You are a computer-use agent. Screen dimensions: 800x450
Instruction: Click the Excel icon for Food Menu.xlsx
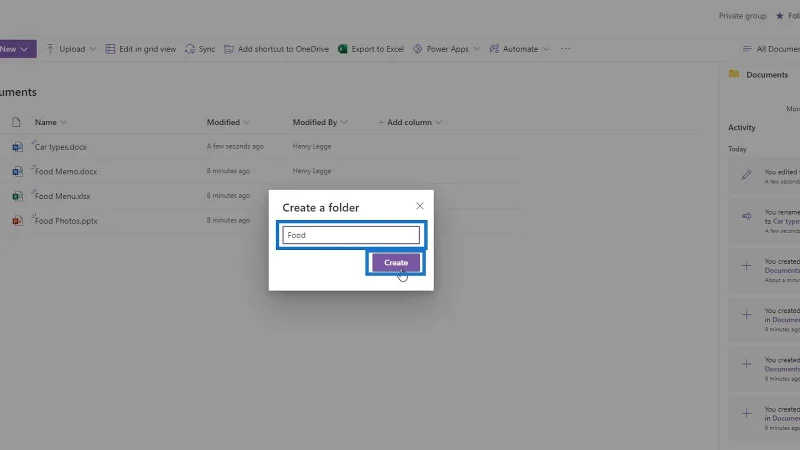17,196
